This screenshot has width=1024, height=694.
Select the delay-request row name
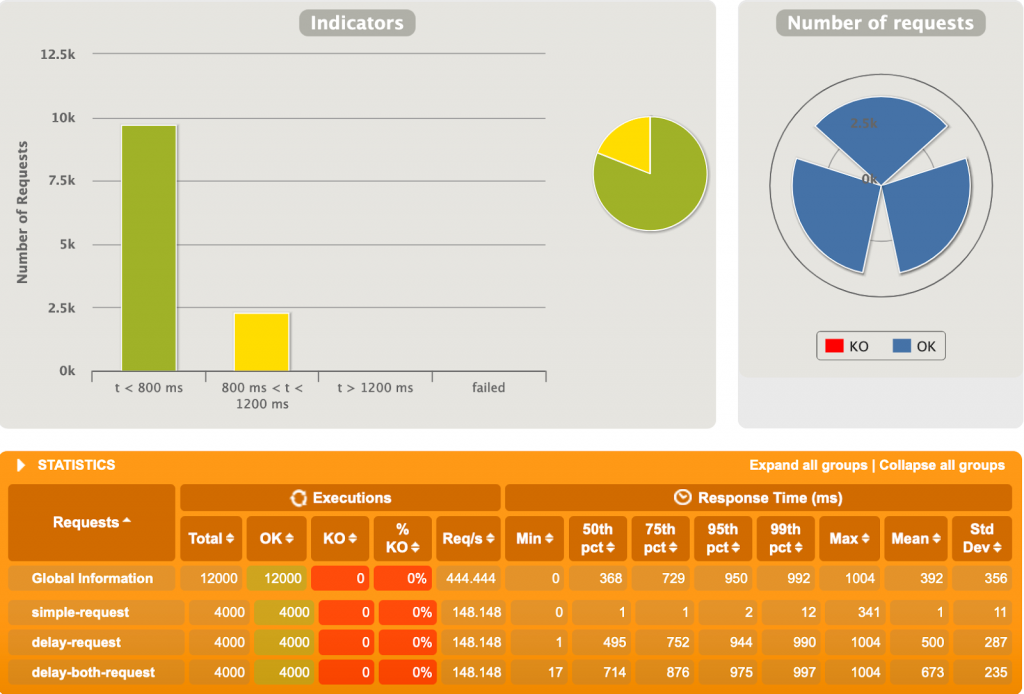[76, 642]
